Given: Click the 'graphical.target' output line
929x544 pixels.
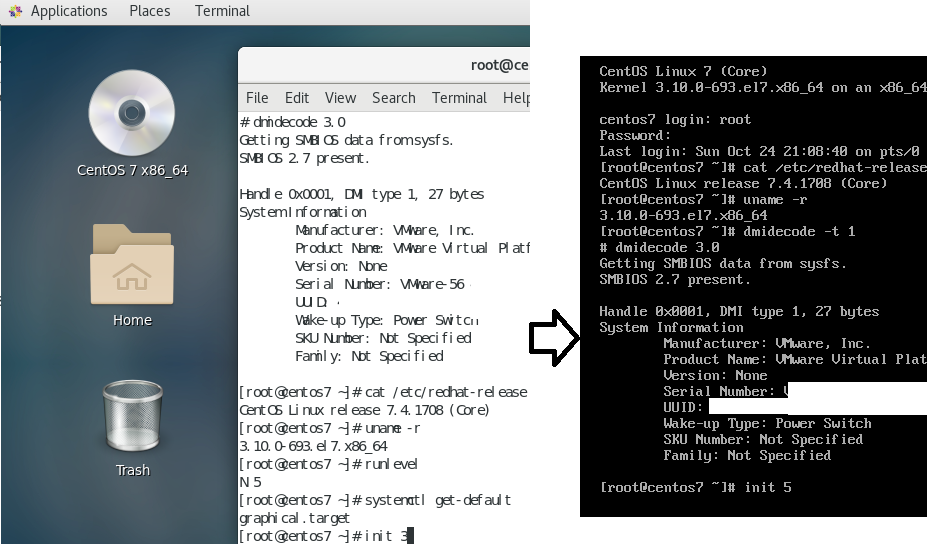Looking at the screenshot, I should (x=294, y=519).
